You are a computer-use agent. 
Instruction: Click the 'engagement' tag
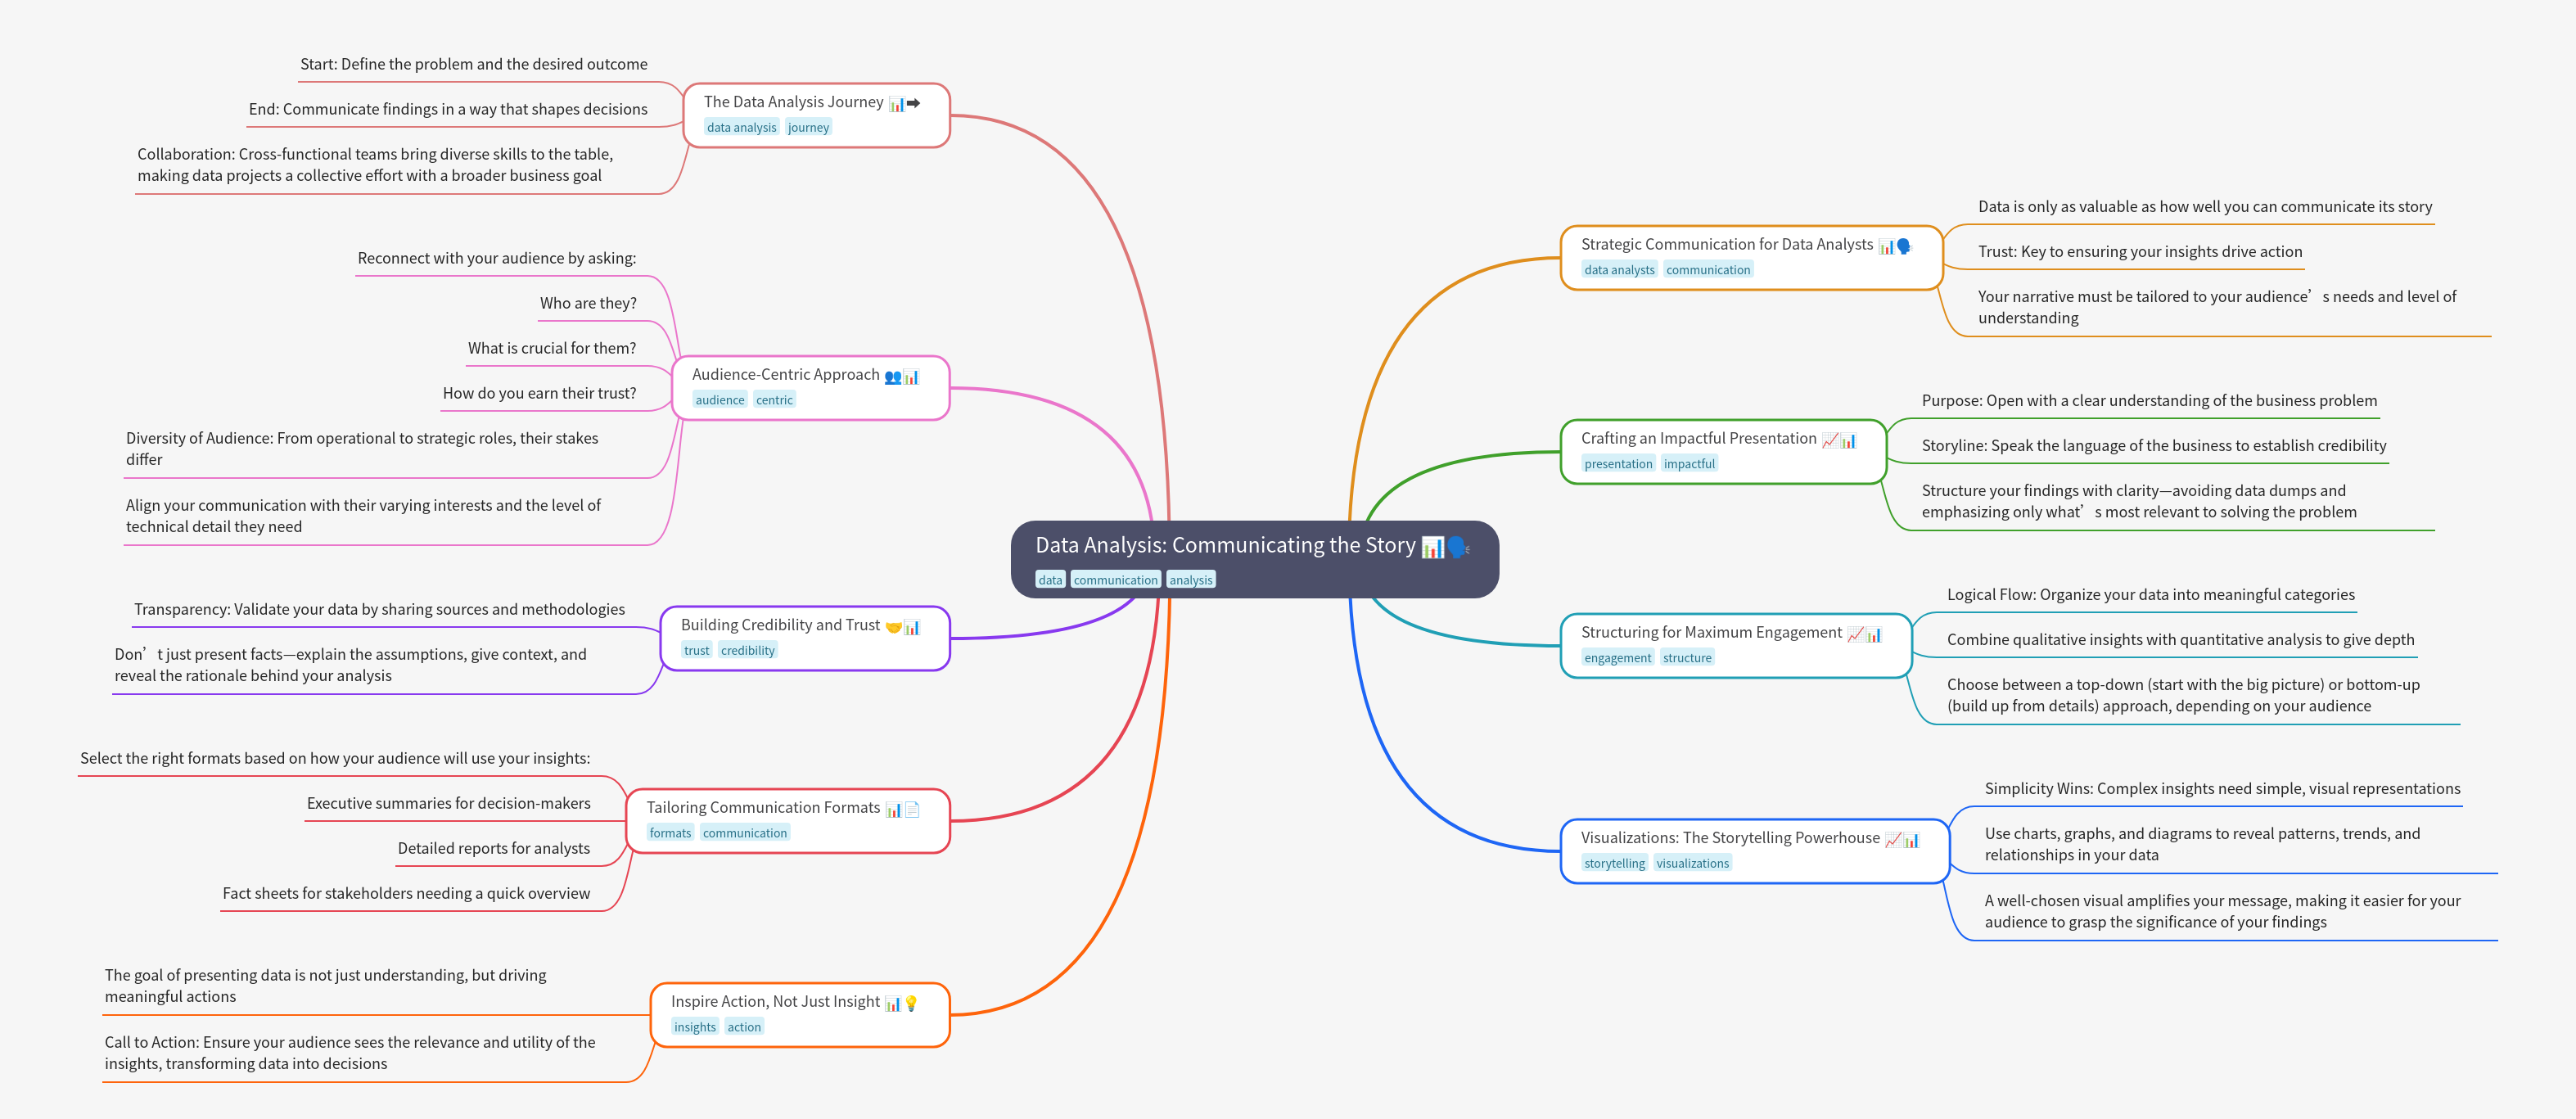point(1617,658)
